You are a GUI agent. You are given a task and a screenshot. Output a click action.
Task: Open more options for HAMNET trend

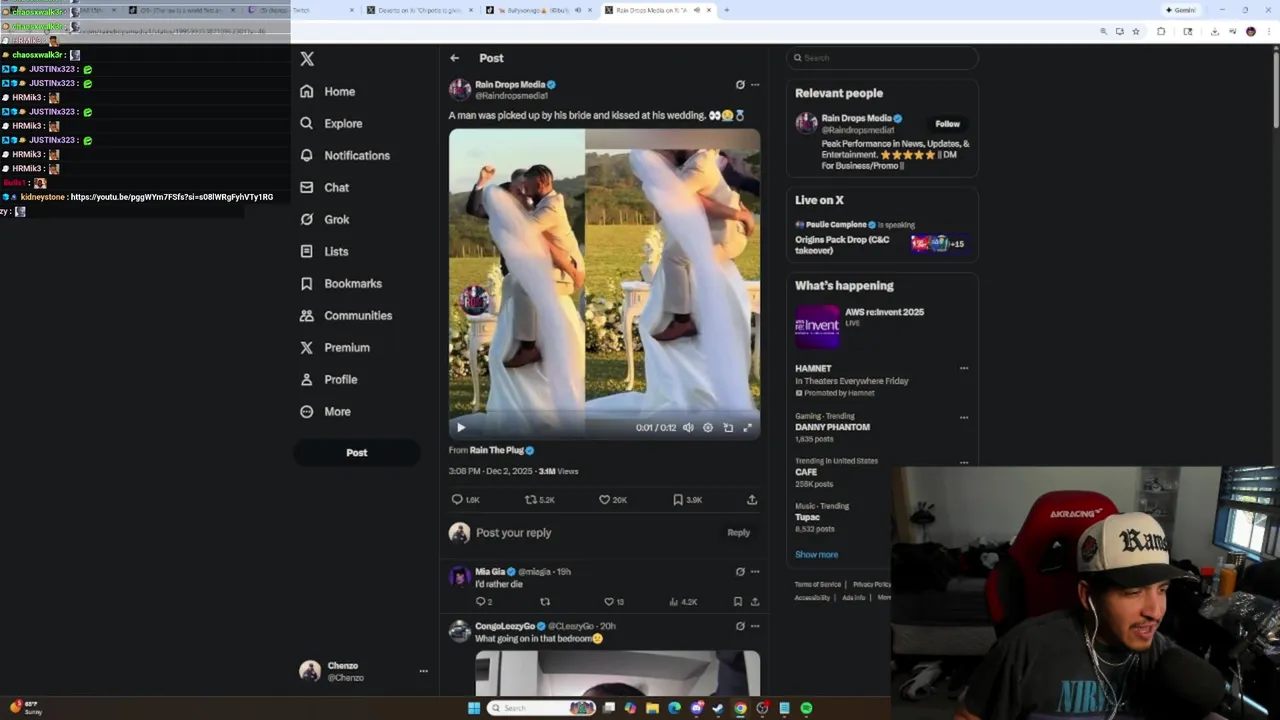[x=964, y=368]
